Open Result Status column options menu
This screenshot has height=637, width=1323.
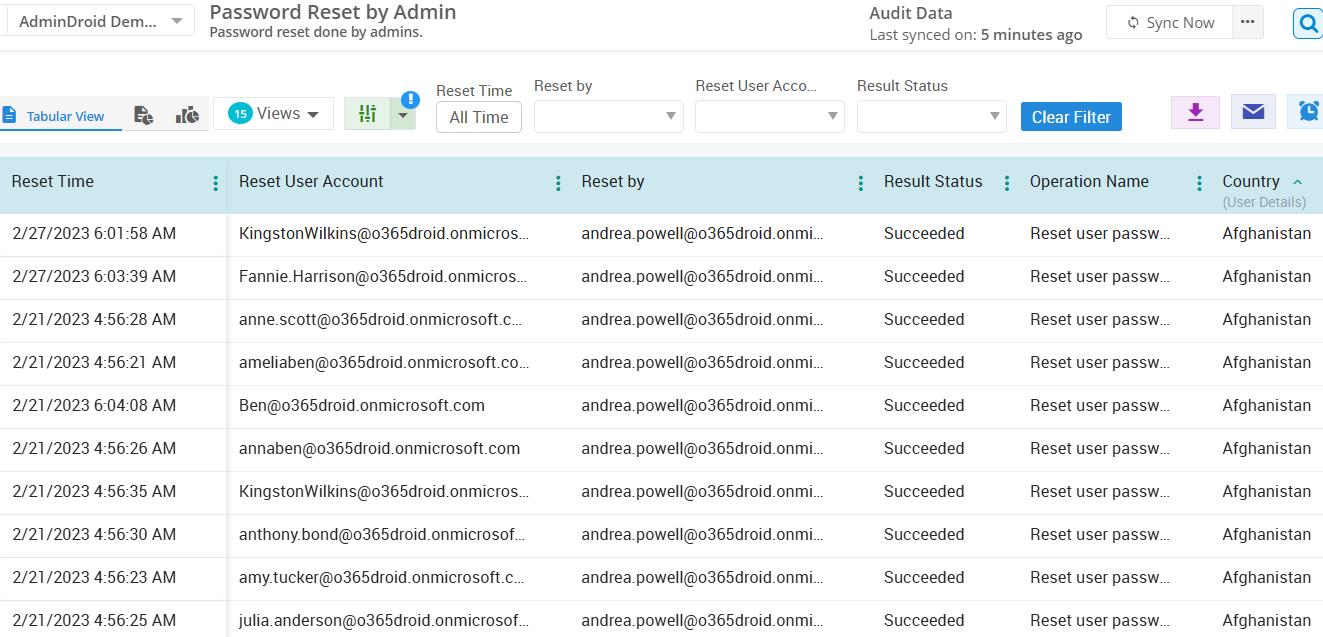pyautogui.click(x=1007, y=183)
